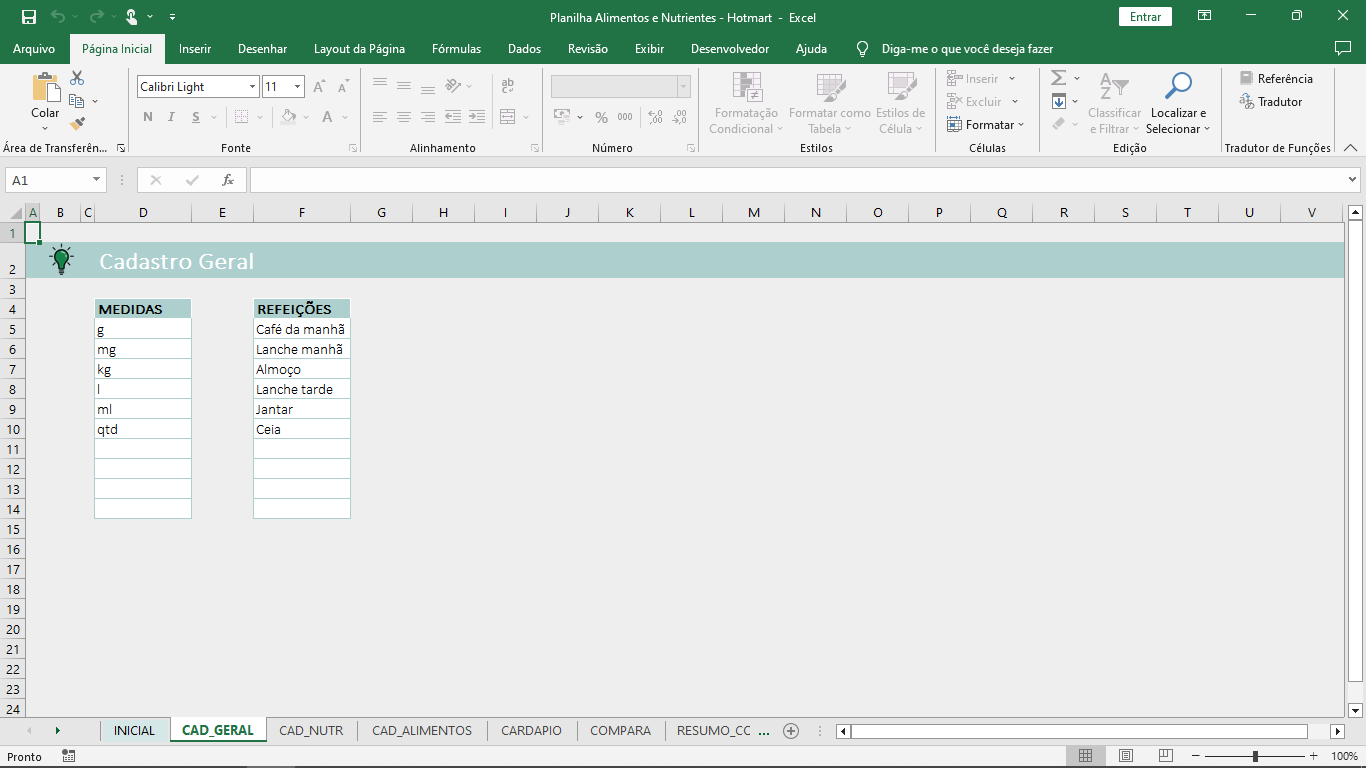This screenshot has width=1366, height=768.
Task: Switch to the CAD_ALIMENTOS sheet tab
Action: 421,730
